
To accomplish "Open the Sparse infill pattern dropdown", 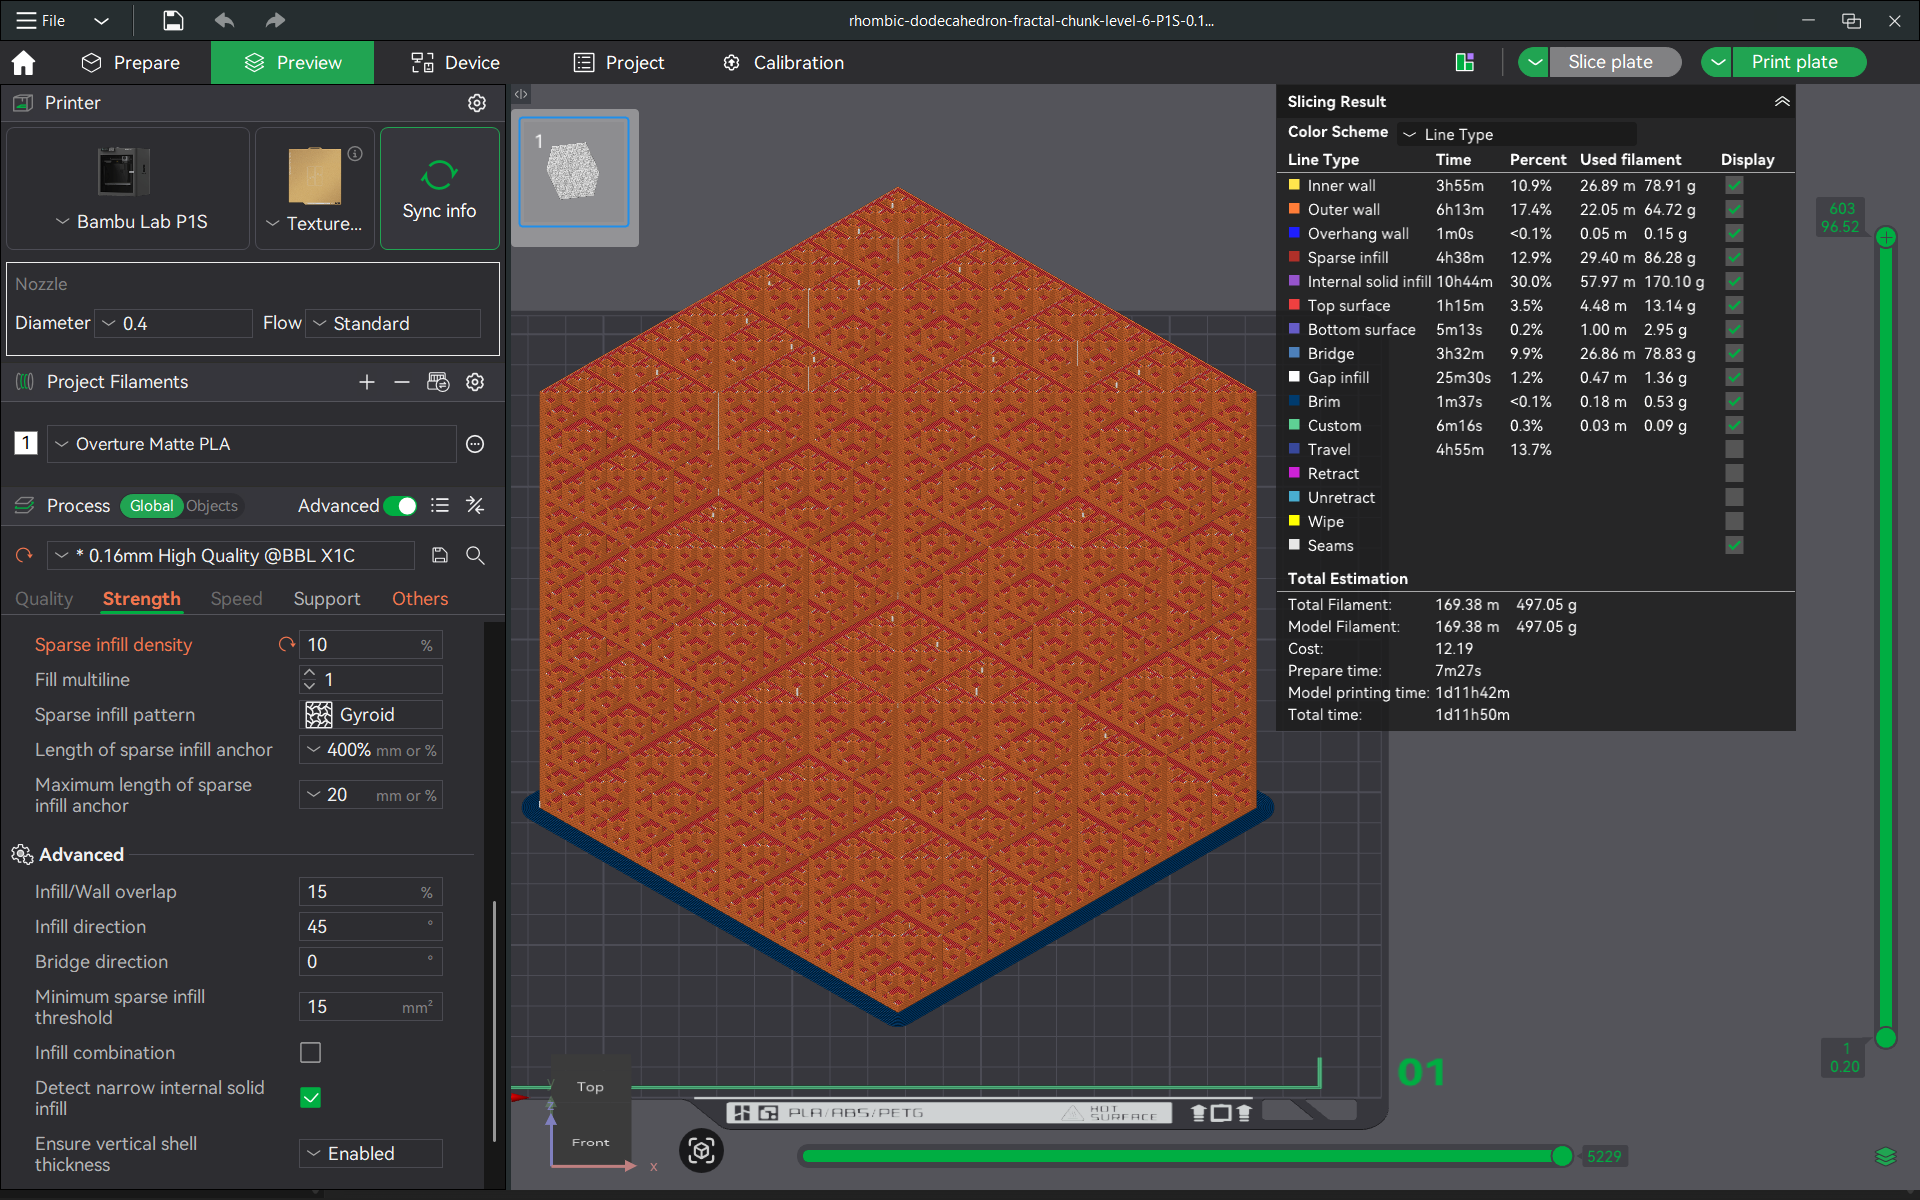I will (x=371, y=715).
